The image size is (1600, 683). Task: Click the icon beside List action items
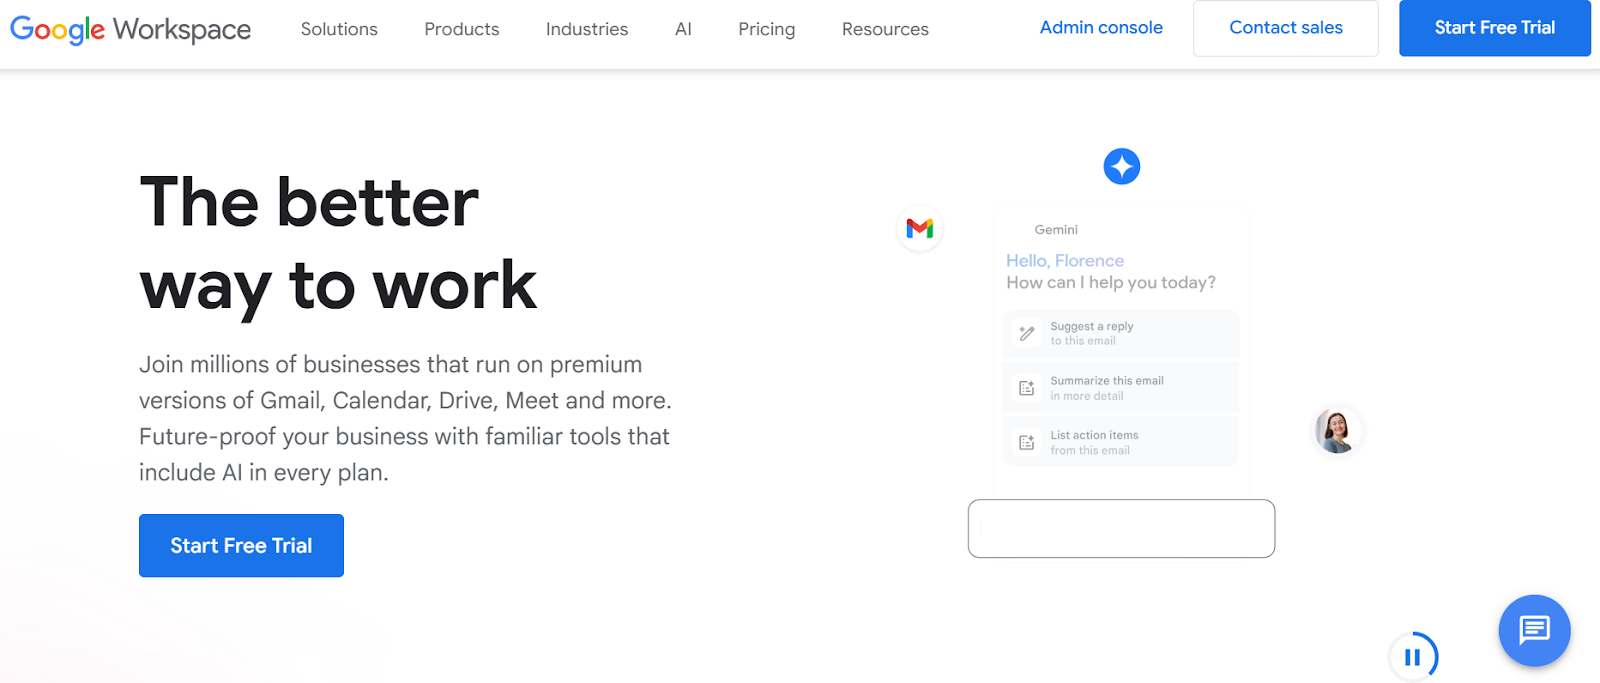[x=1027, y=442]
